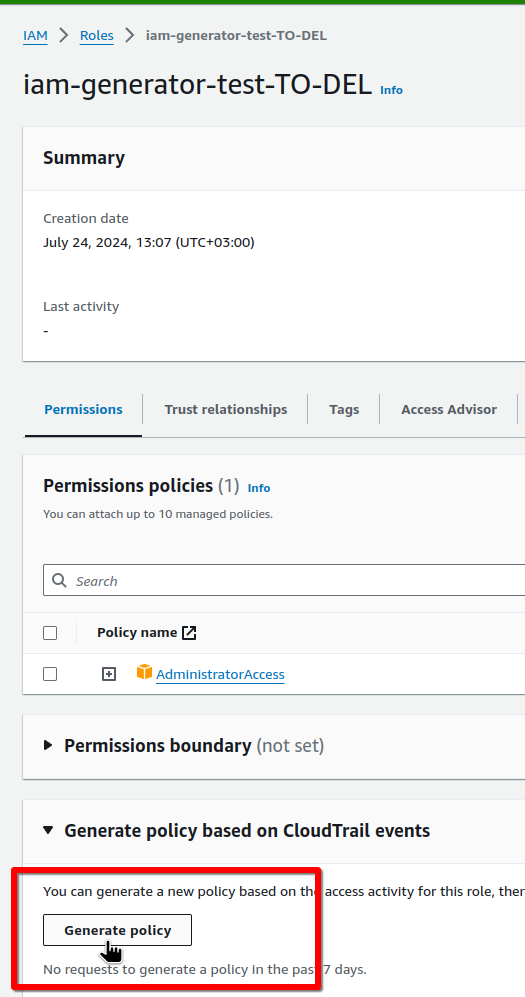This screenshot has height=997, width=525.
Task: Open the AdministratorAccess policy link
Action: click(x=221, y=675)
